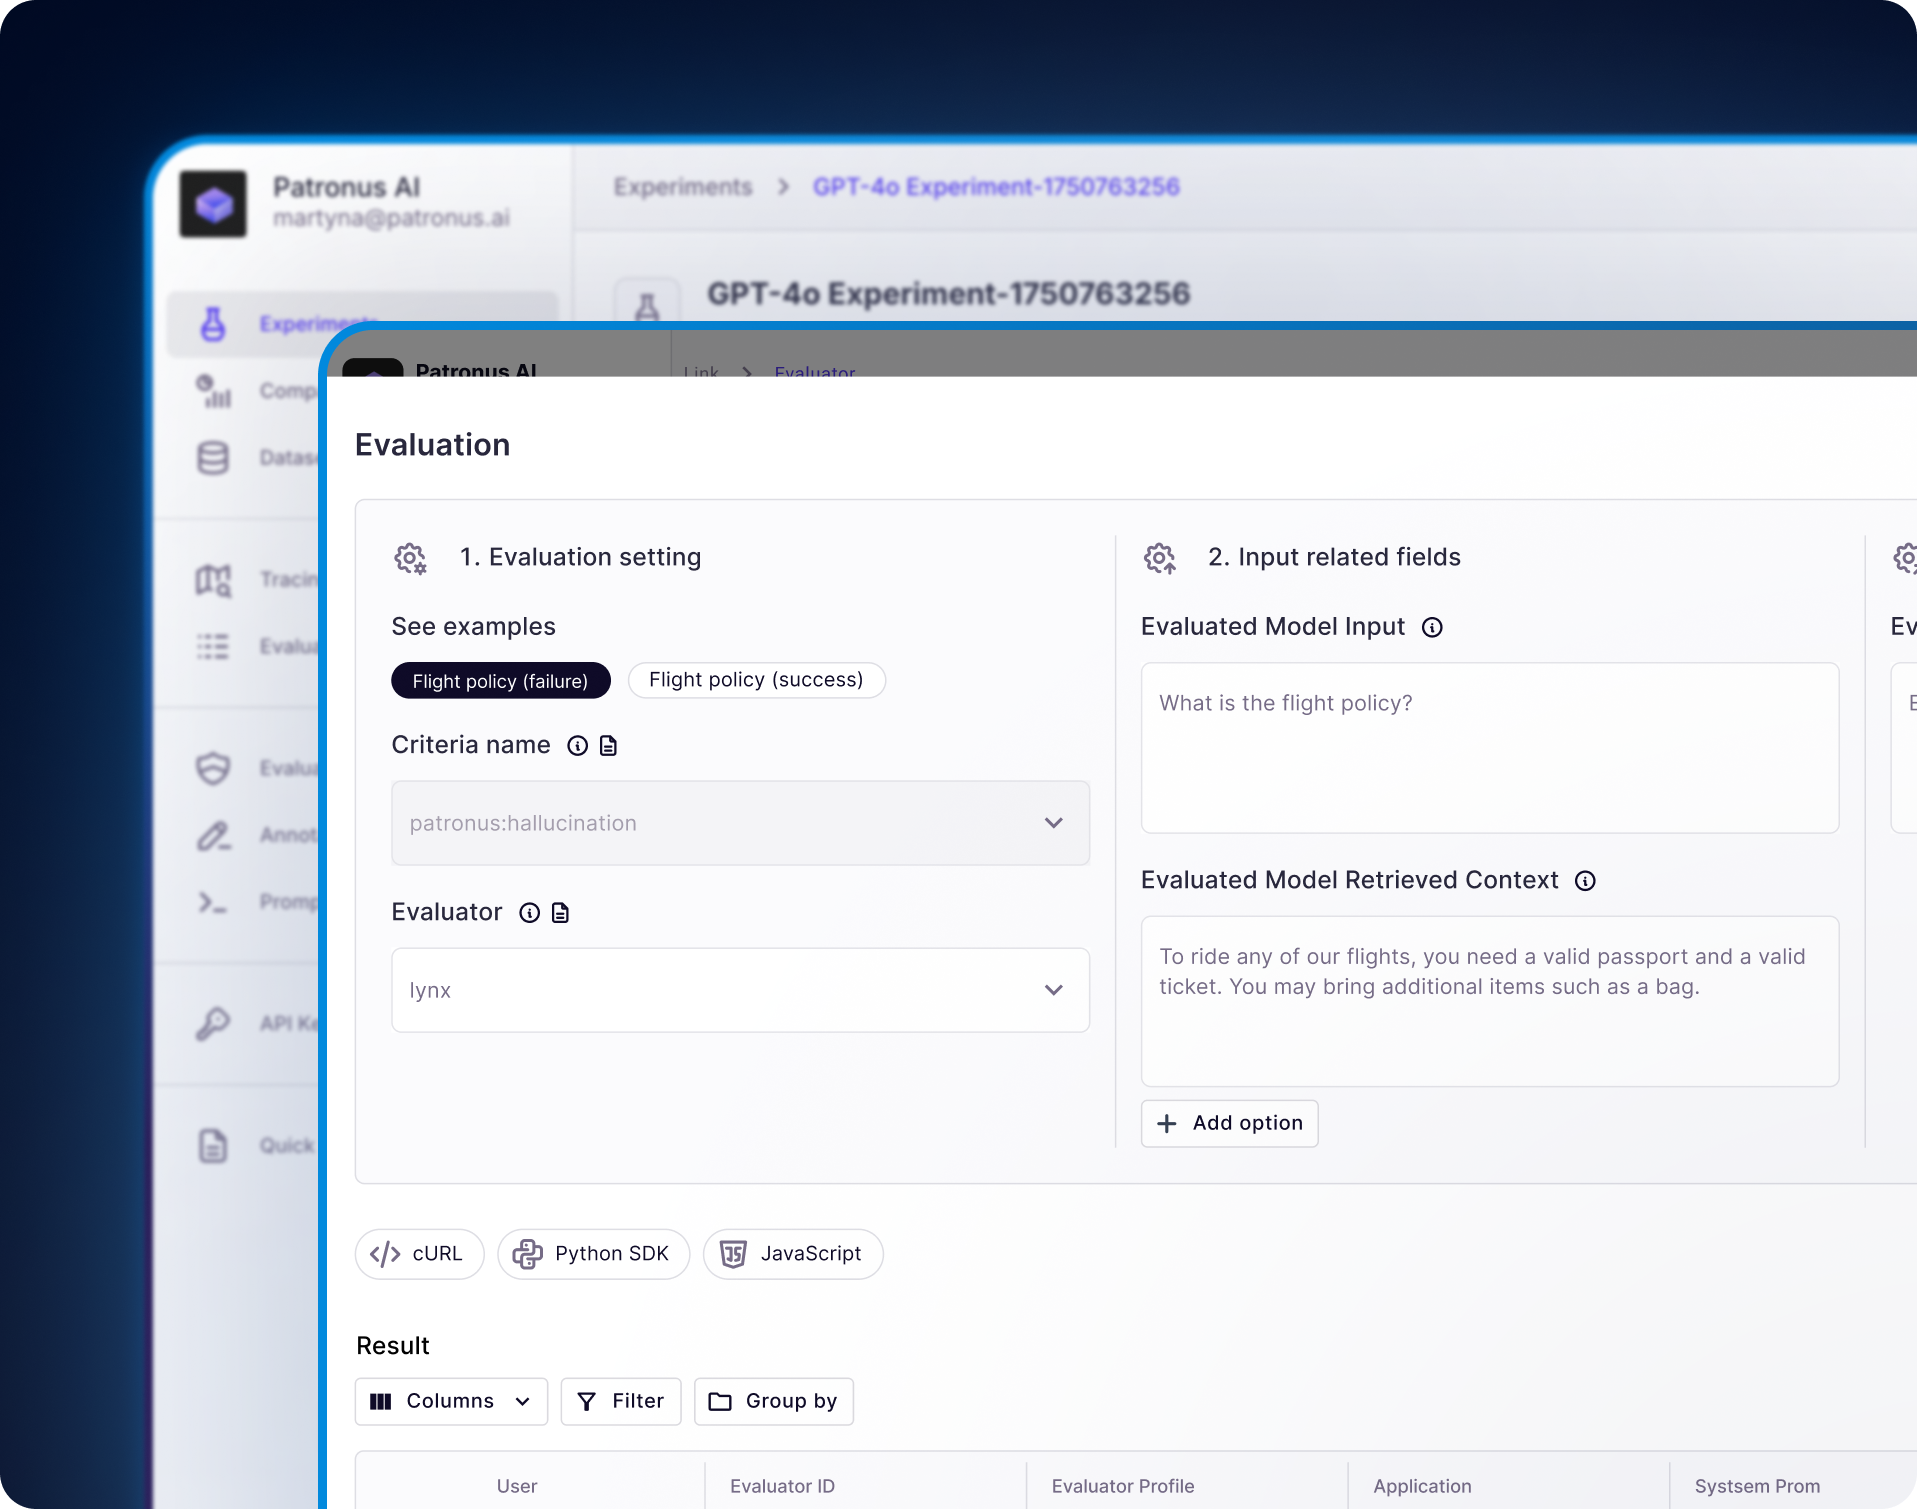The height and width of the screenshot is (1509, 1917).
Task: Switch to the cURL code tab
Action: (419, 1254)
